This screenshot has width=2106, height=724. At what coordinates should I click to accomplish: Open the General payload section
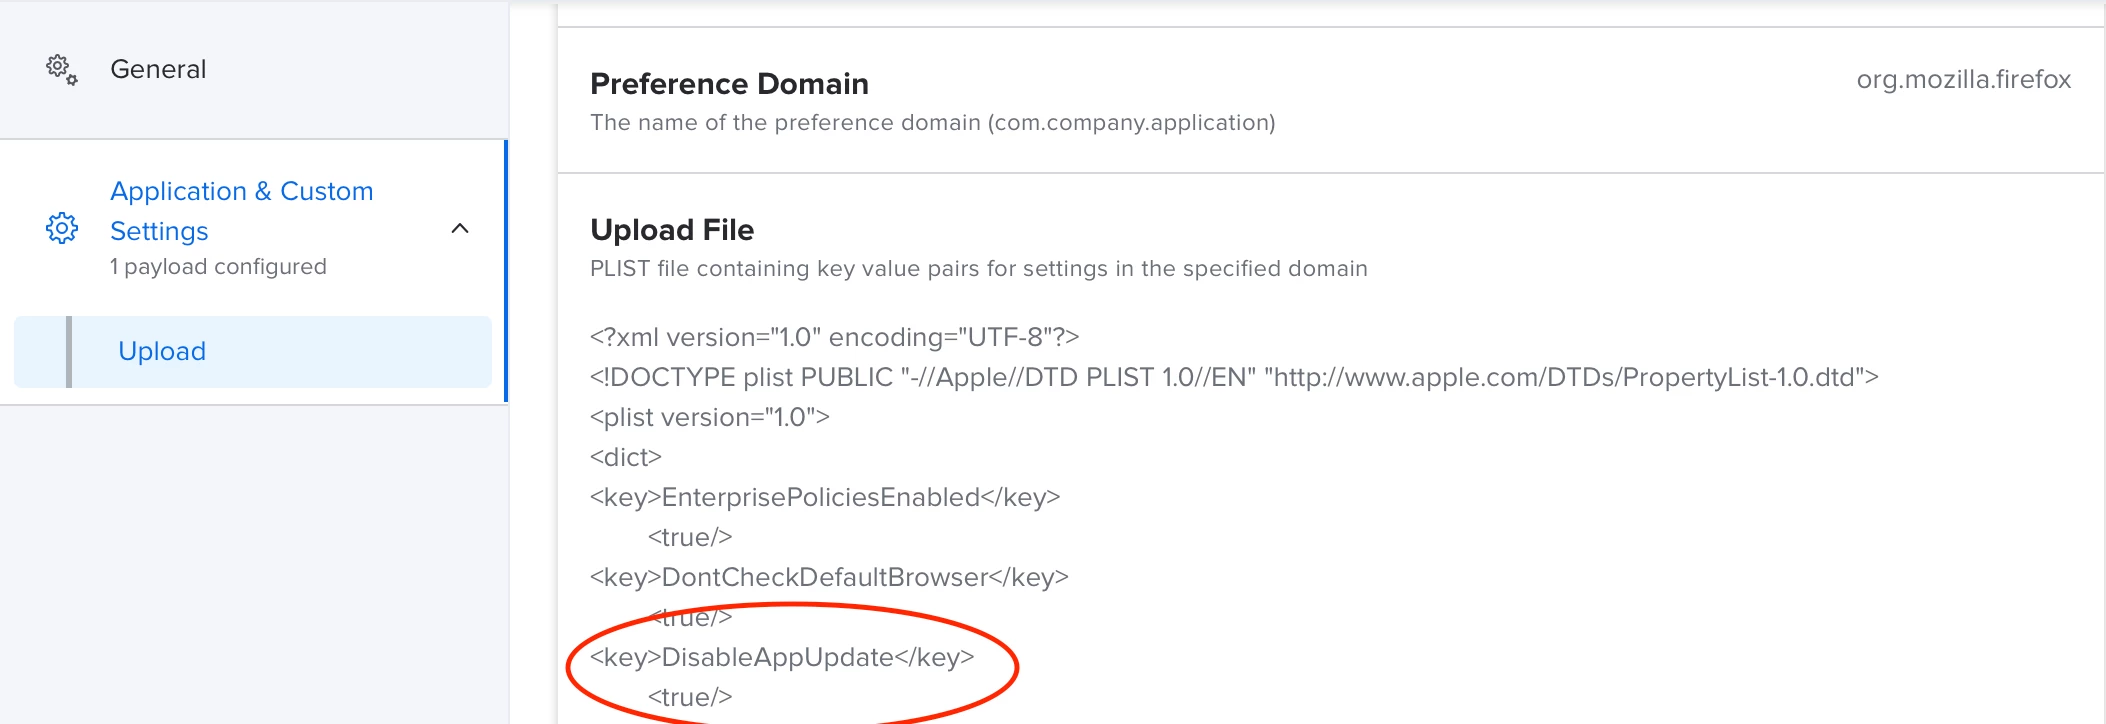pyautogui.click(x=254, y=69)
